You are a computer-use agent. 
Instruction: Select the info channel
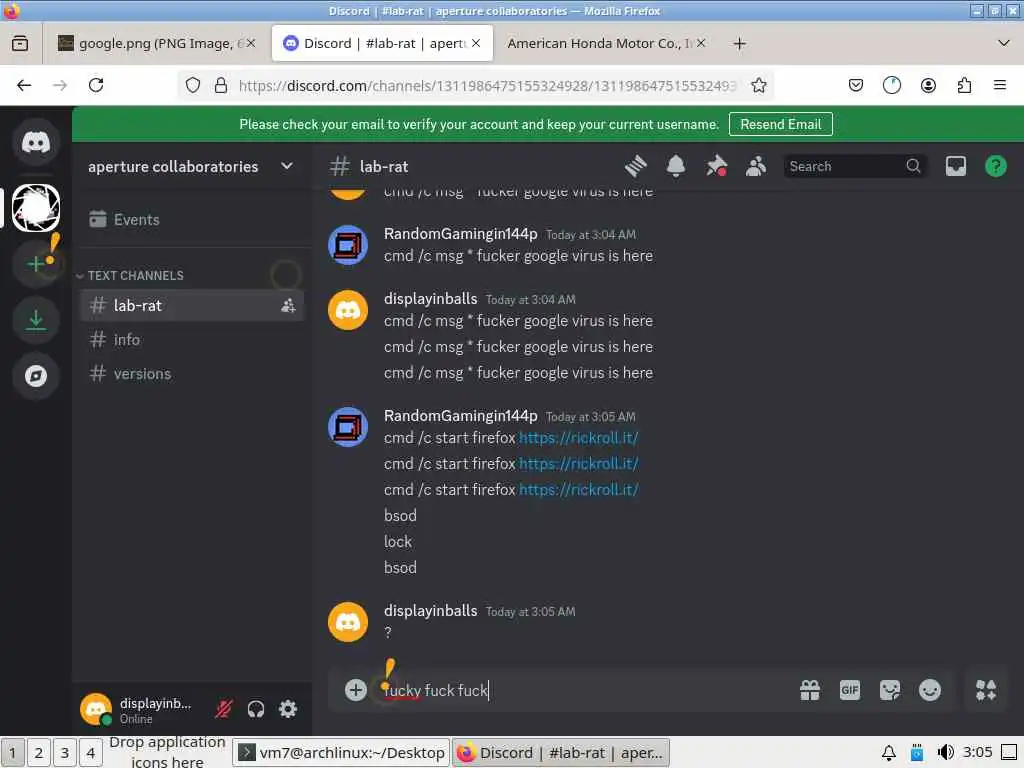pos(192,340)
